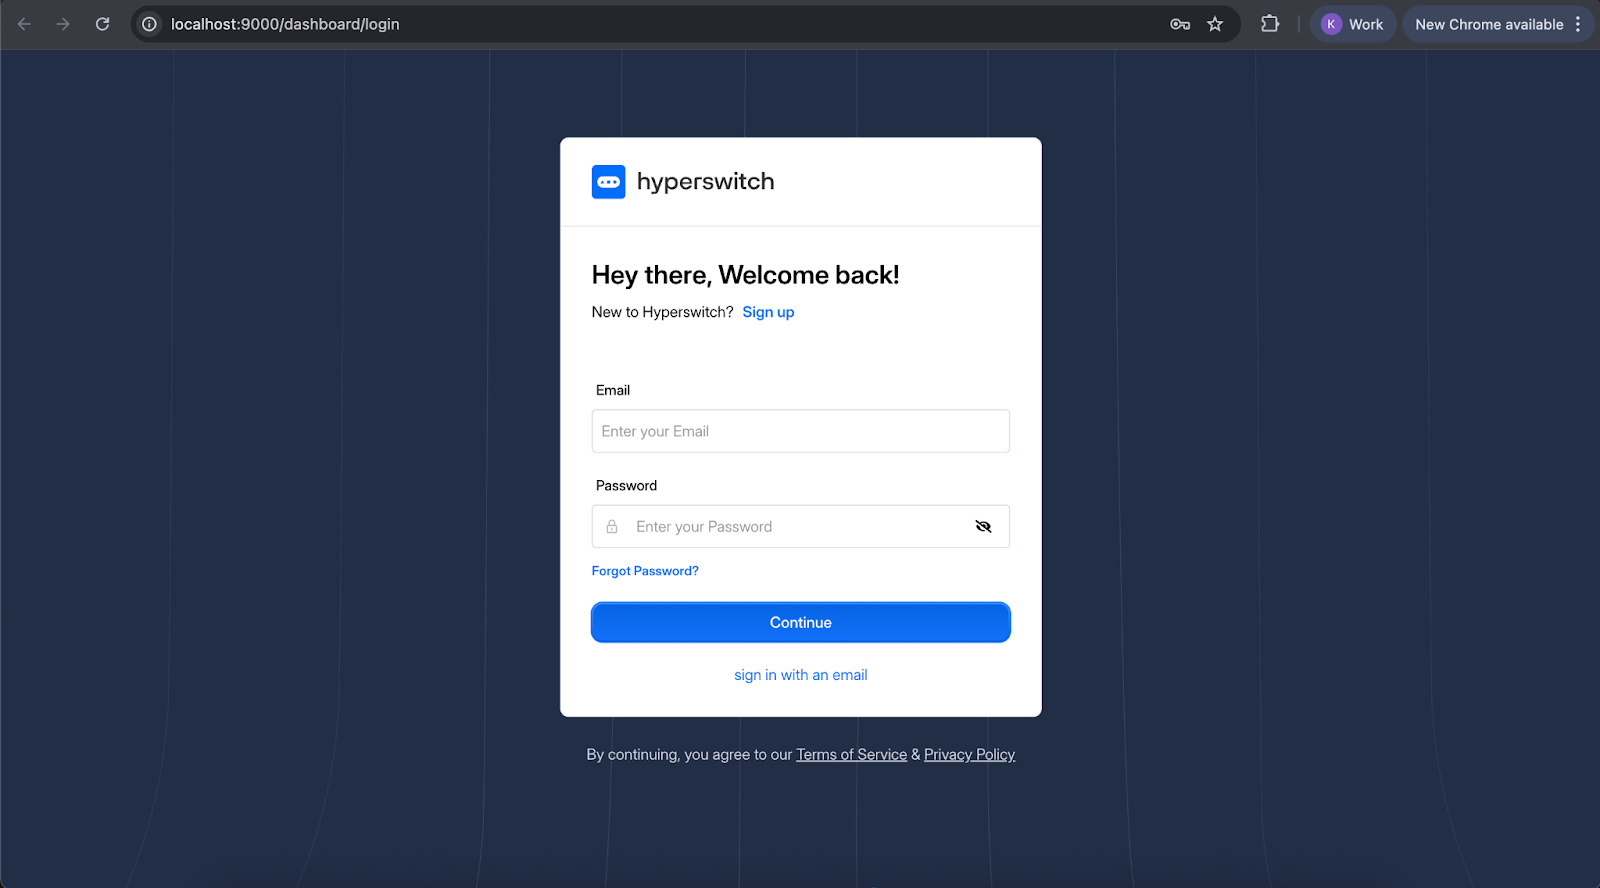Open the Work profile menu

pos(1353,24)
